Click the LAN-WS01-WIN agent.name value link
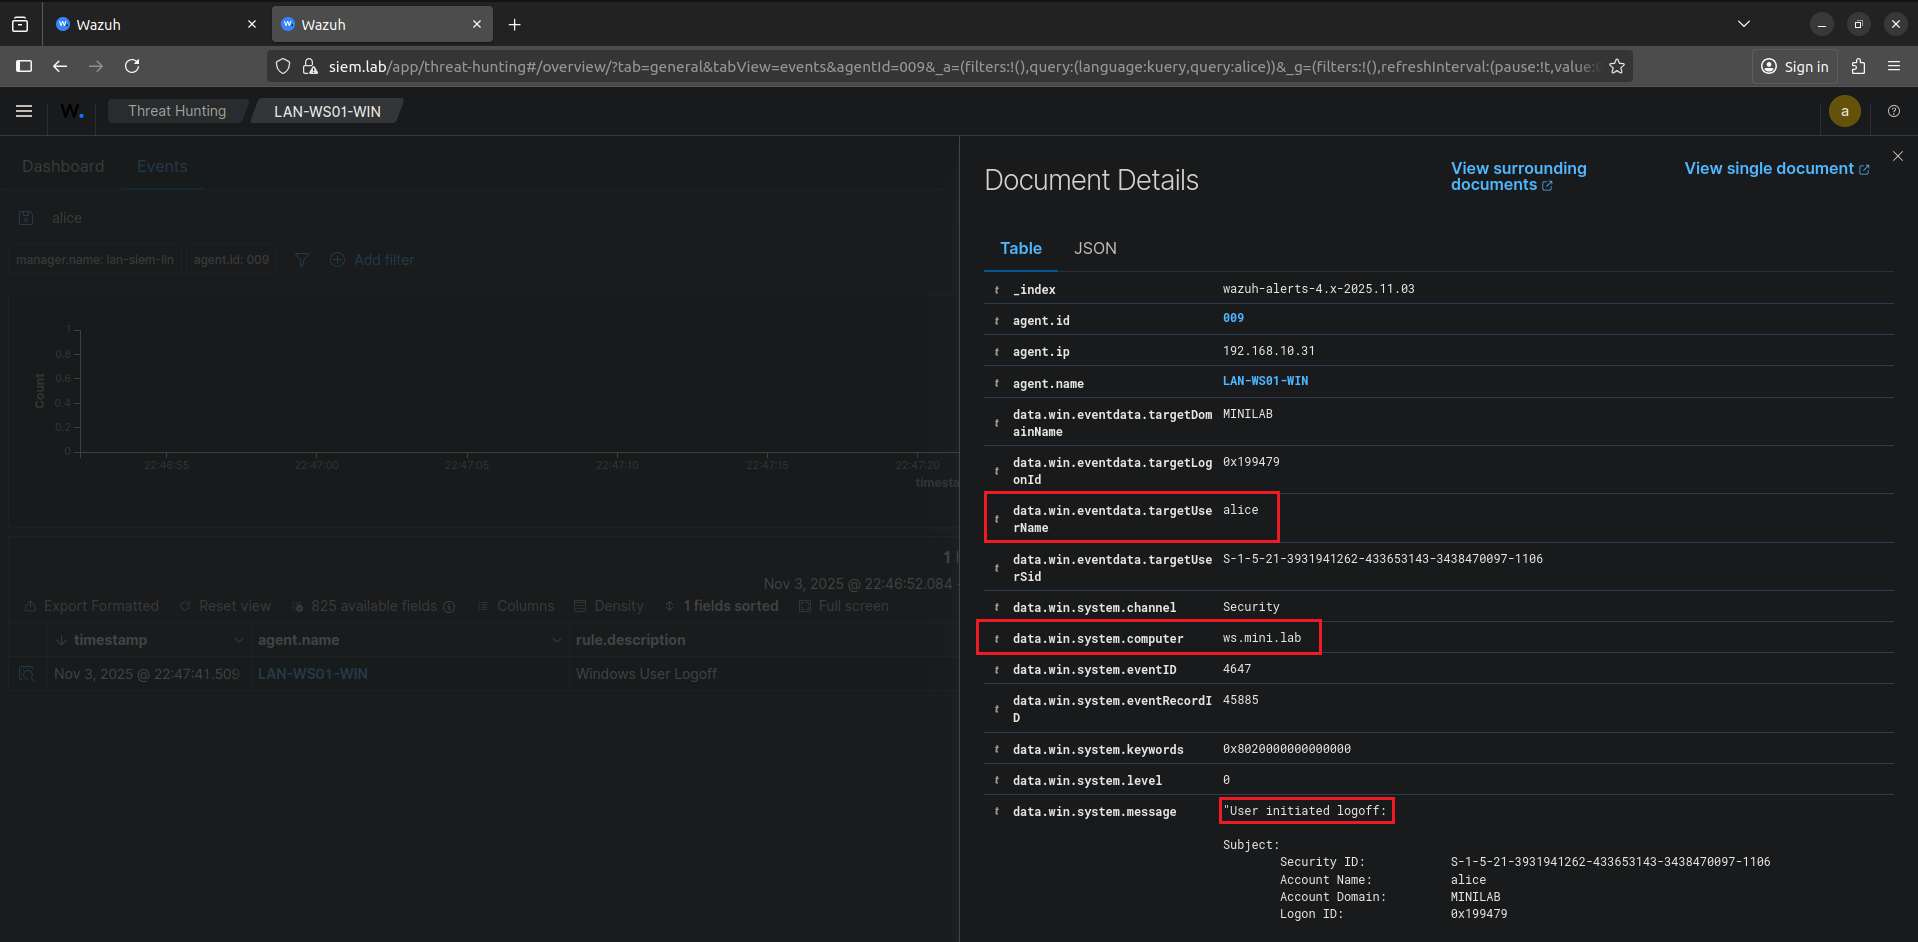Screen dimensions: 1918x942 tap(1265, 381)
